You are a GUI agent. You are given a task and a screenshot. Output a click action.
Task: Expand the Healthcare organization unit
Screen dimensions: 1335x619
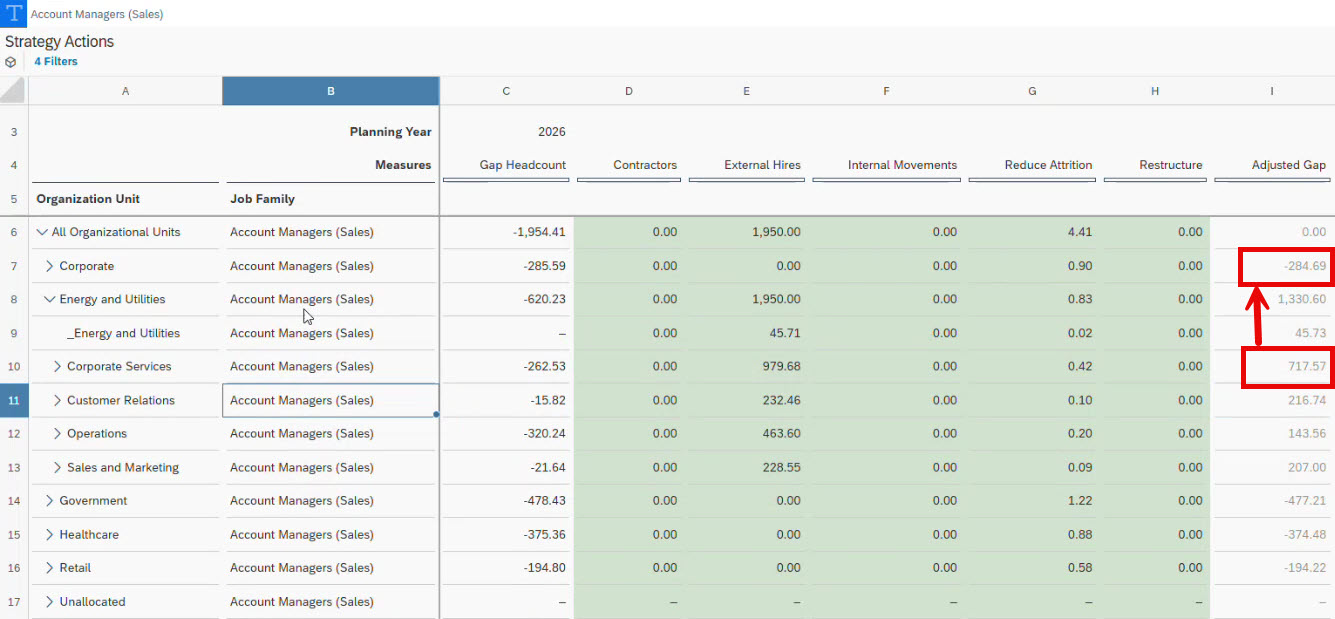pos(49,535)
